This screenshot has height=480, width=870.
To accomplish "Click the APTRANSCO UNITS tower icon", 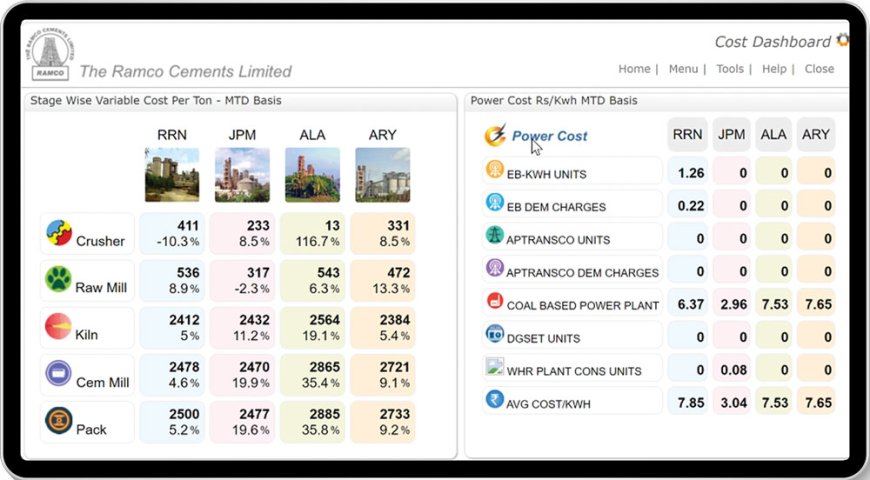I will 494,235.
